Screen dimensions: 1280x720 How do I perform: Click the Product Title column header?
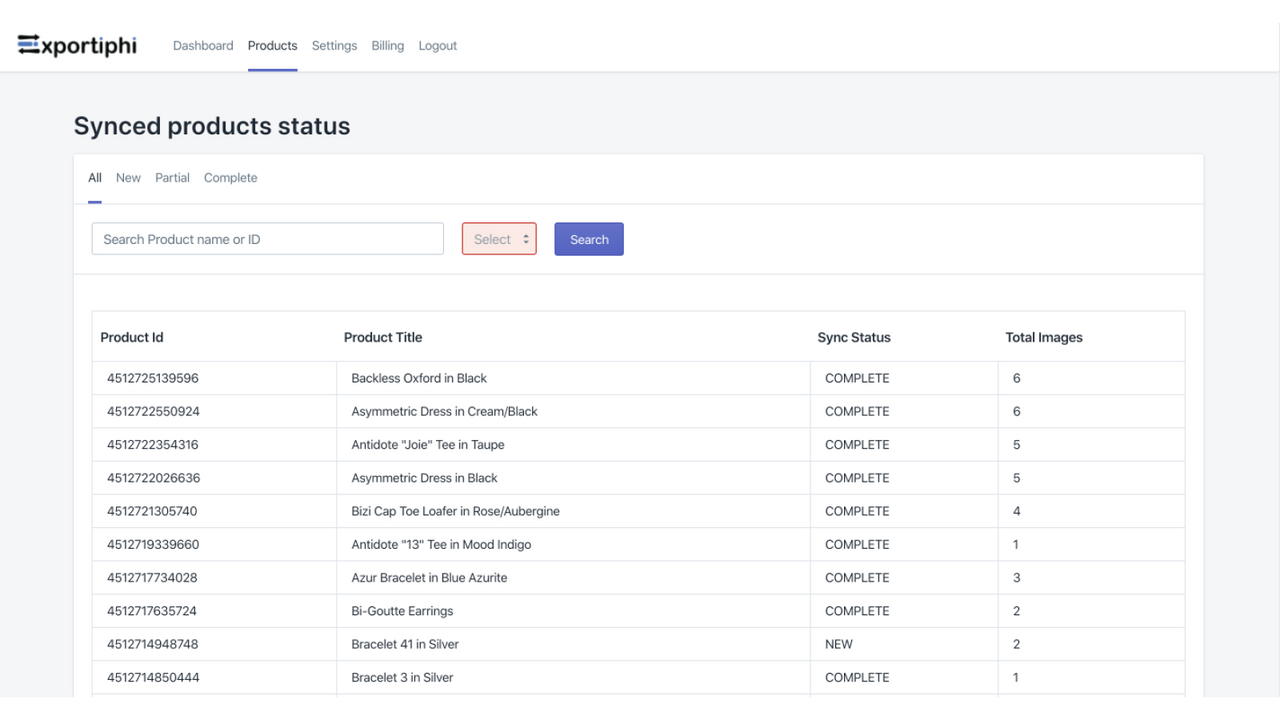pyautogui.click(x=383, y=337)
